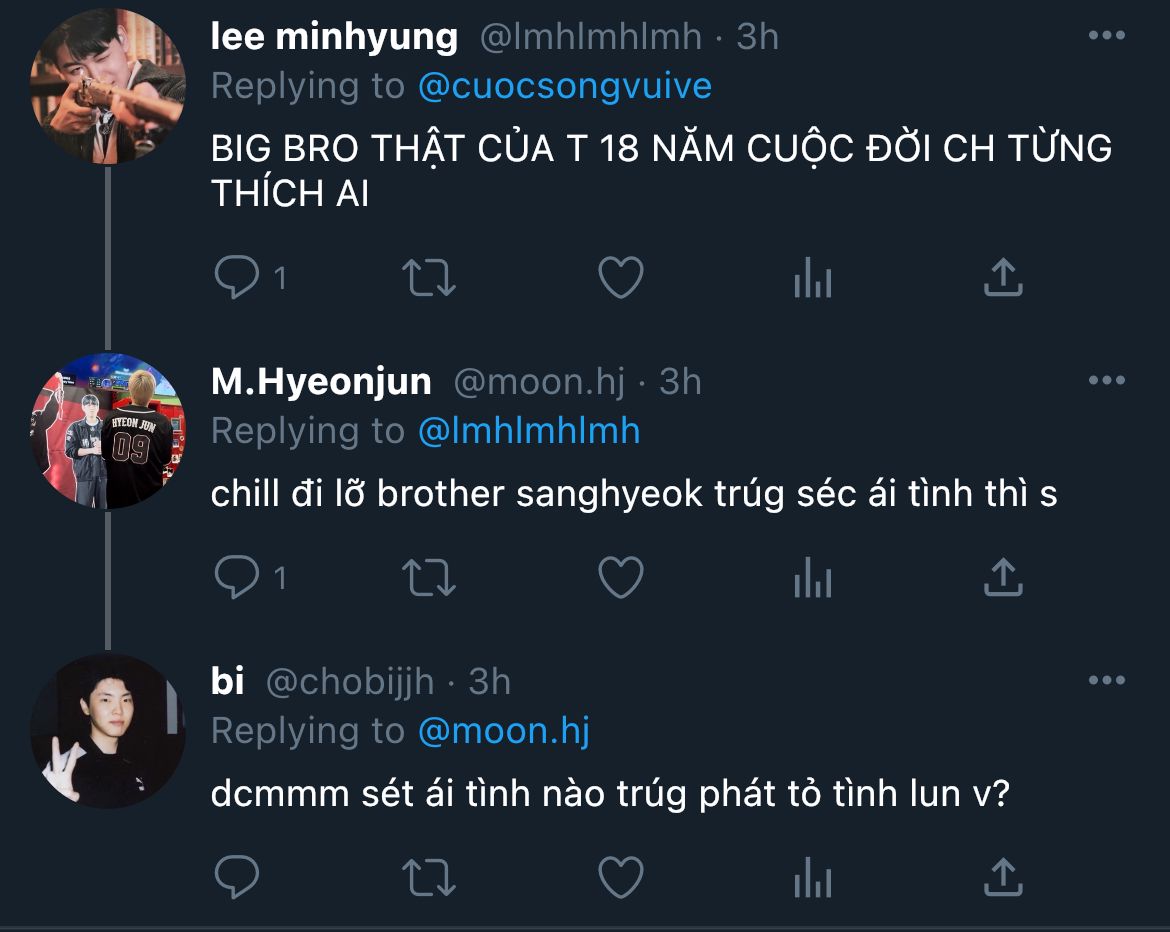
Task: Open lee minhyung's profile picture
Action: coord(108,86)
